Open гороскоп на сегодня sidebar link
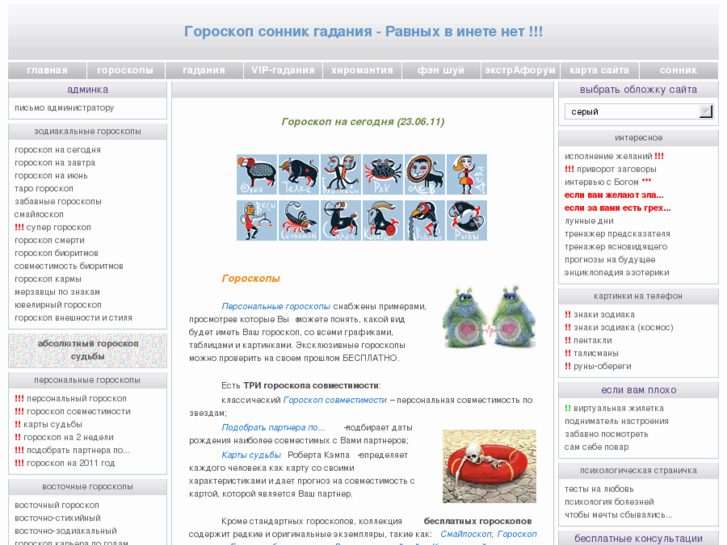Image resolution: width=727 pixels, height=545 pixels. click(x=57, y=150)
